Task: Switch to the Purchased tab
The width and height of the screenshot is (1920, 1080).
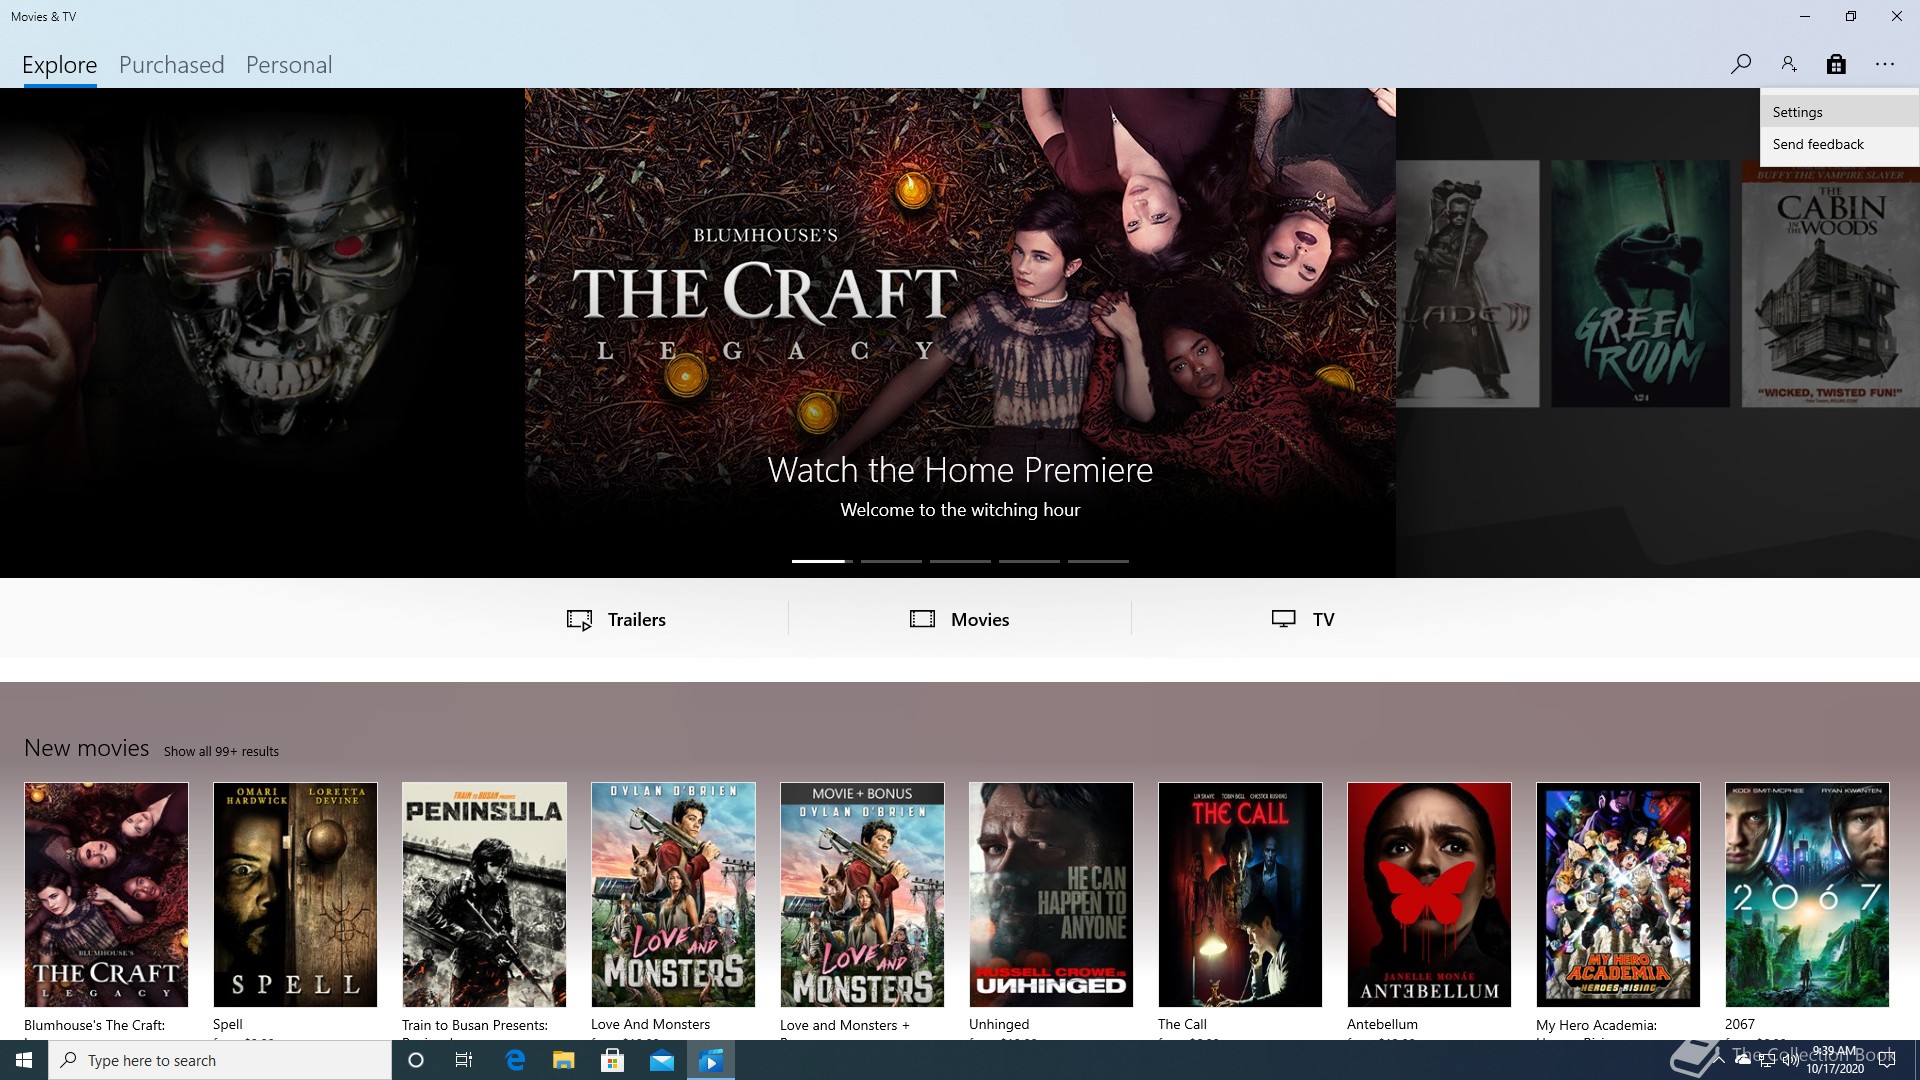Action: click(171, 65)
